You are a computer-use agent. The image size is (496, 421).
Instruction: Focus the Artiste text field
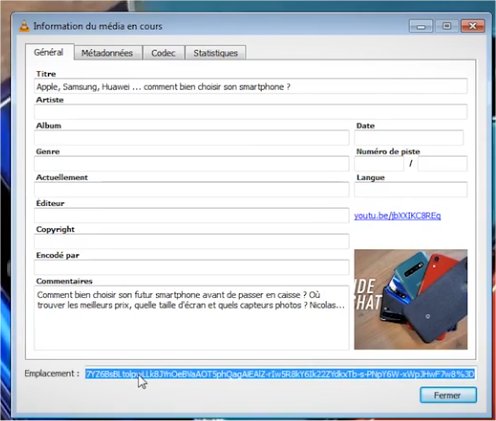(250, 112)
